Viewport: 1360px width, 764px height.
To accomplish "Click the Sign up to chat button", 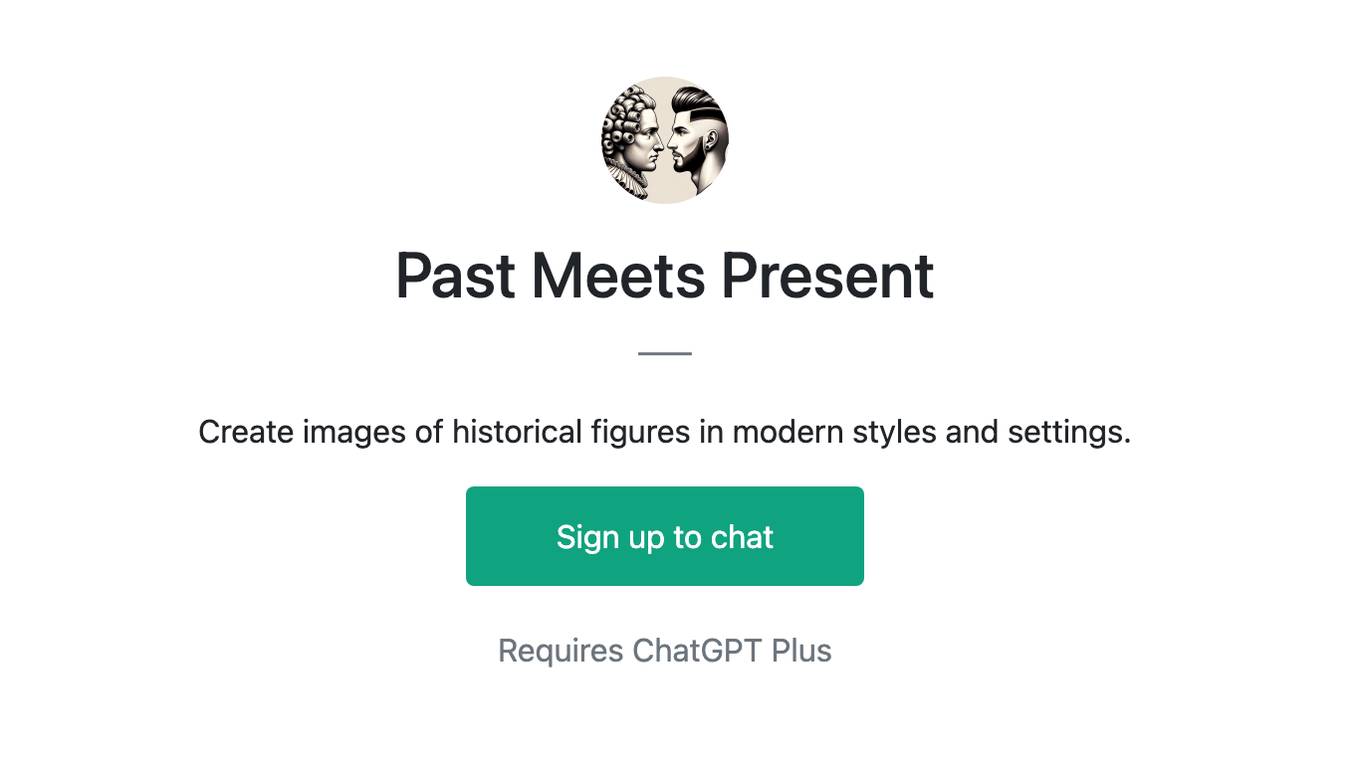I will coord(665,536).
